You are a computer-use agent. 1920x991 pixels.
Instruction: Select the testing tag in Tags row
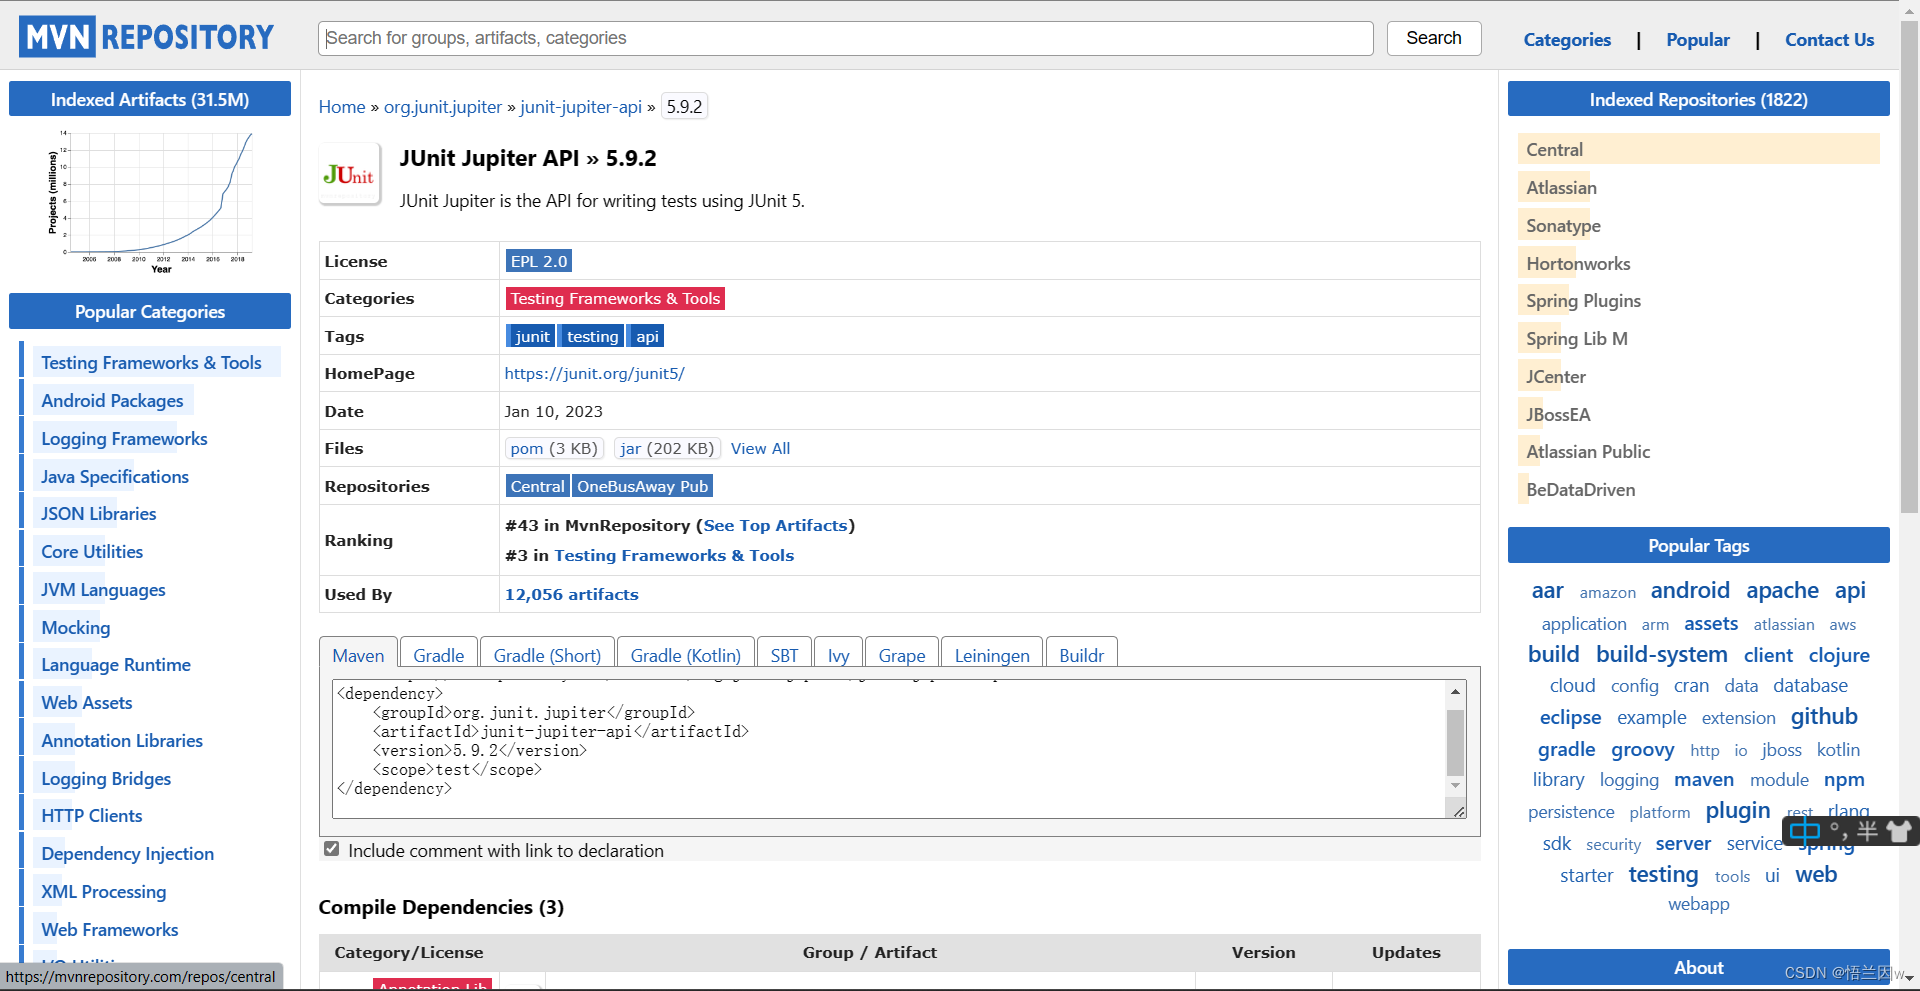click(x=592, y=336)
